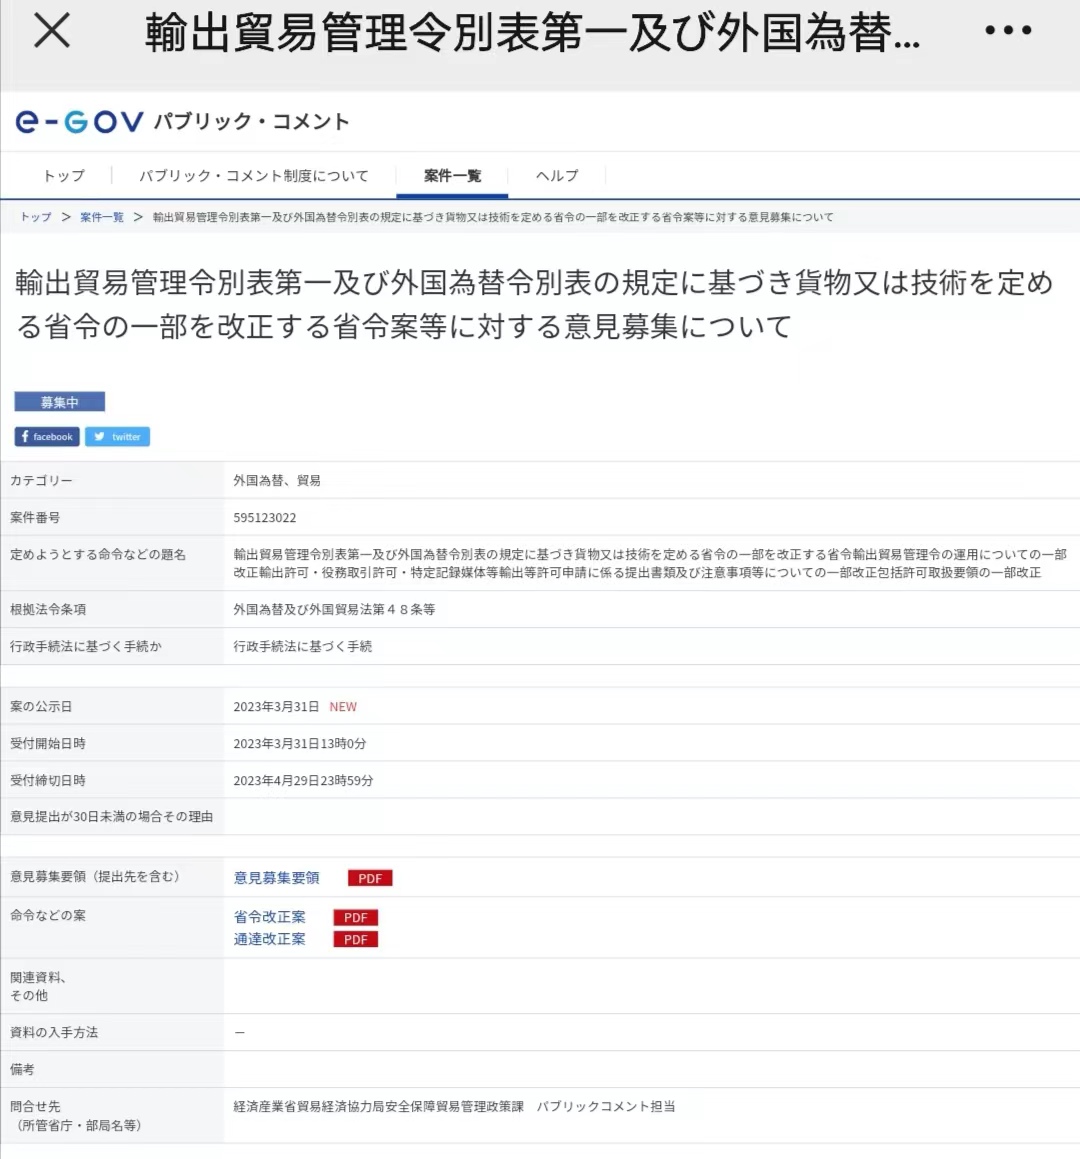The image size is (1080, 1159).
Task: Share the page via Facebook button
Action: click(x=47, y=437)
